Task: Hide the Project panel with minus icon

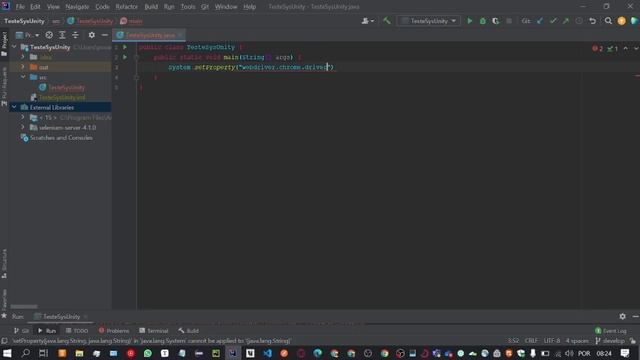Action: (x=104, y=35)
